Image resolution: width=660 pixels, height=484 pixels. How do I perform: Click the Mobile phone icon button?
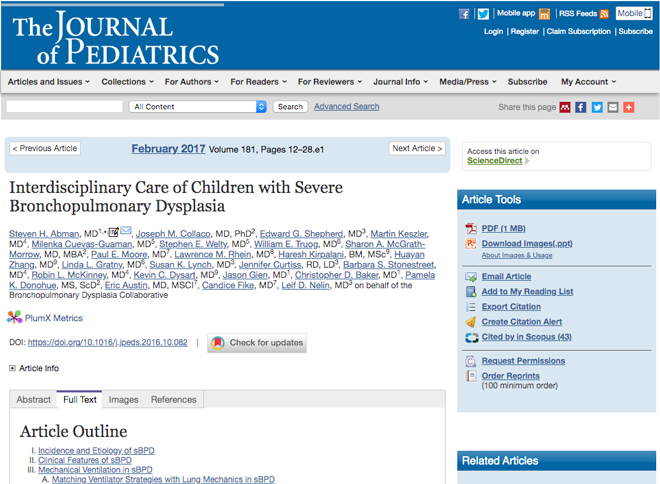pyautogui.click(x=634, y=13)
